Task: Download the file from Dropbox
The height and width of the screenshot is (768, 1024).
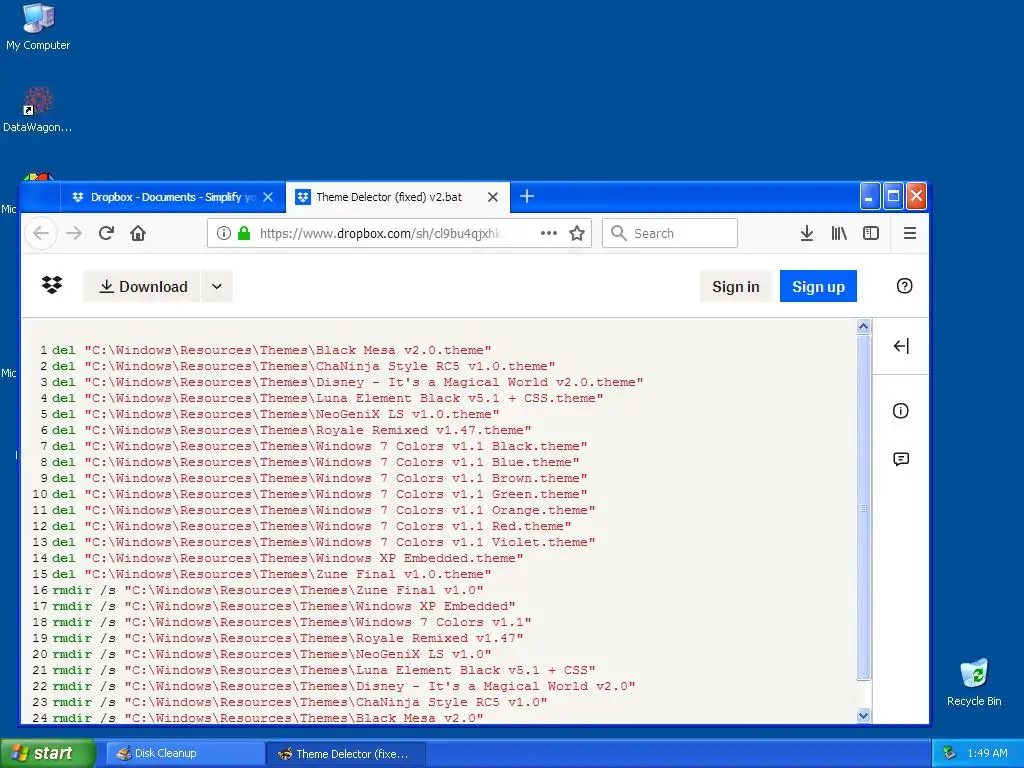Action: [142, 286]
